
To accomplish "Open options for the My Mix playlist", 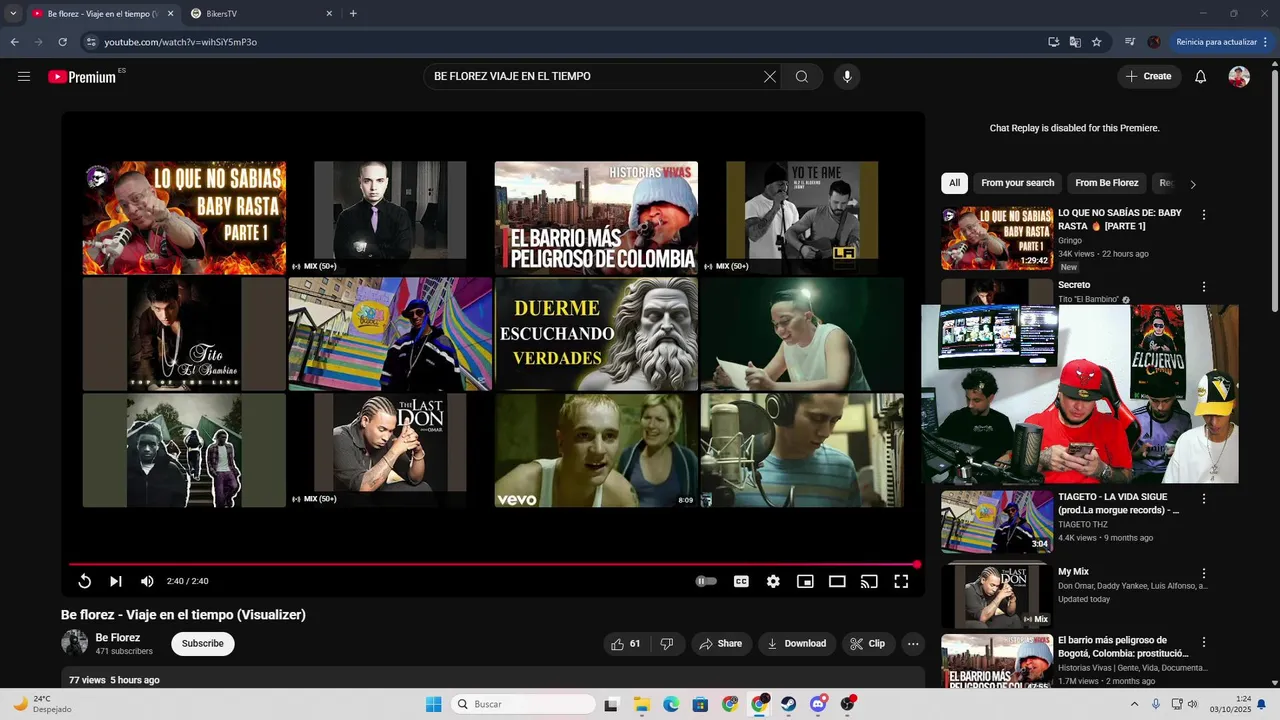I will pyautogui.click(x=1204, y=574).
